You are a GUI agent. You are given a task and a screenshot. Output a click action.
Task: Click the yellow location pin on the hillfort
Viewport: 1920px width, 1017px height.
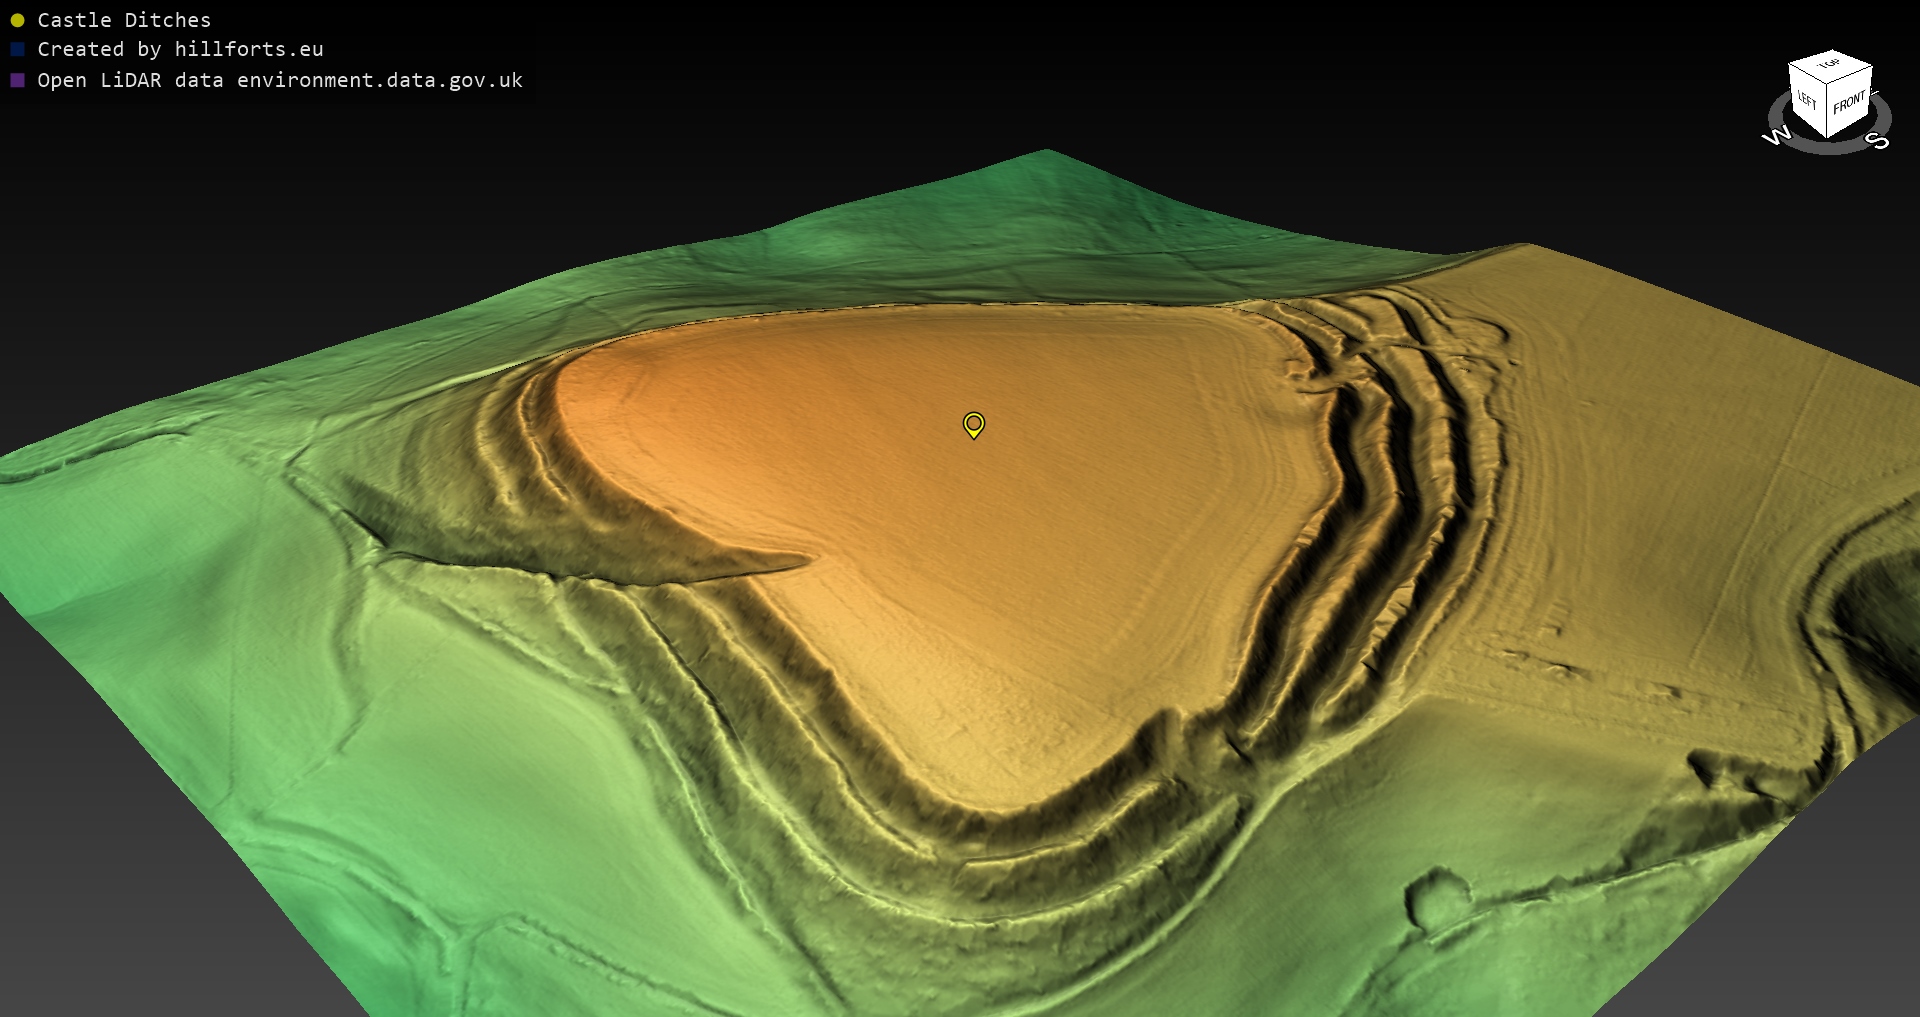point(973,424)
